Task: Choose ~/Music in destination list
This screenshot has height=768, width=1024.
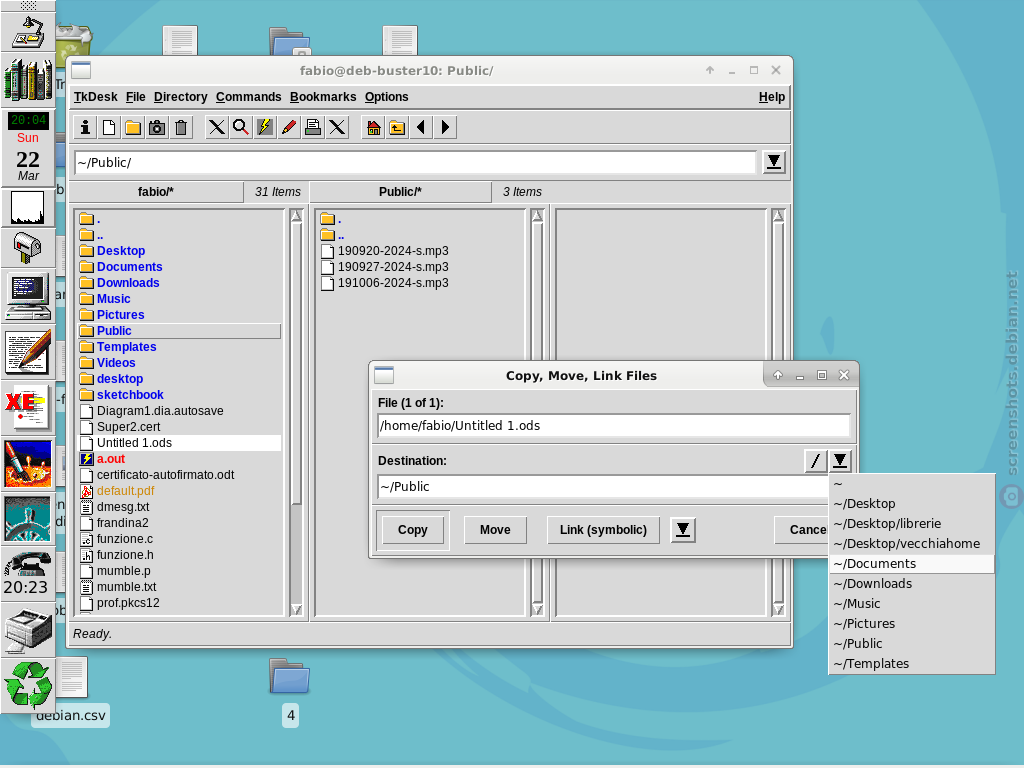Action: (912, 603)
